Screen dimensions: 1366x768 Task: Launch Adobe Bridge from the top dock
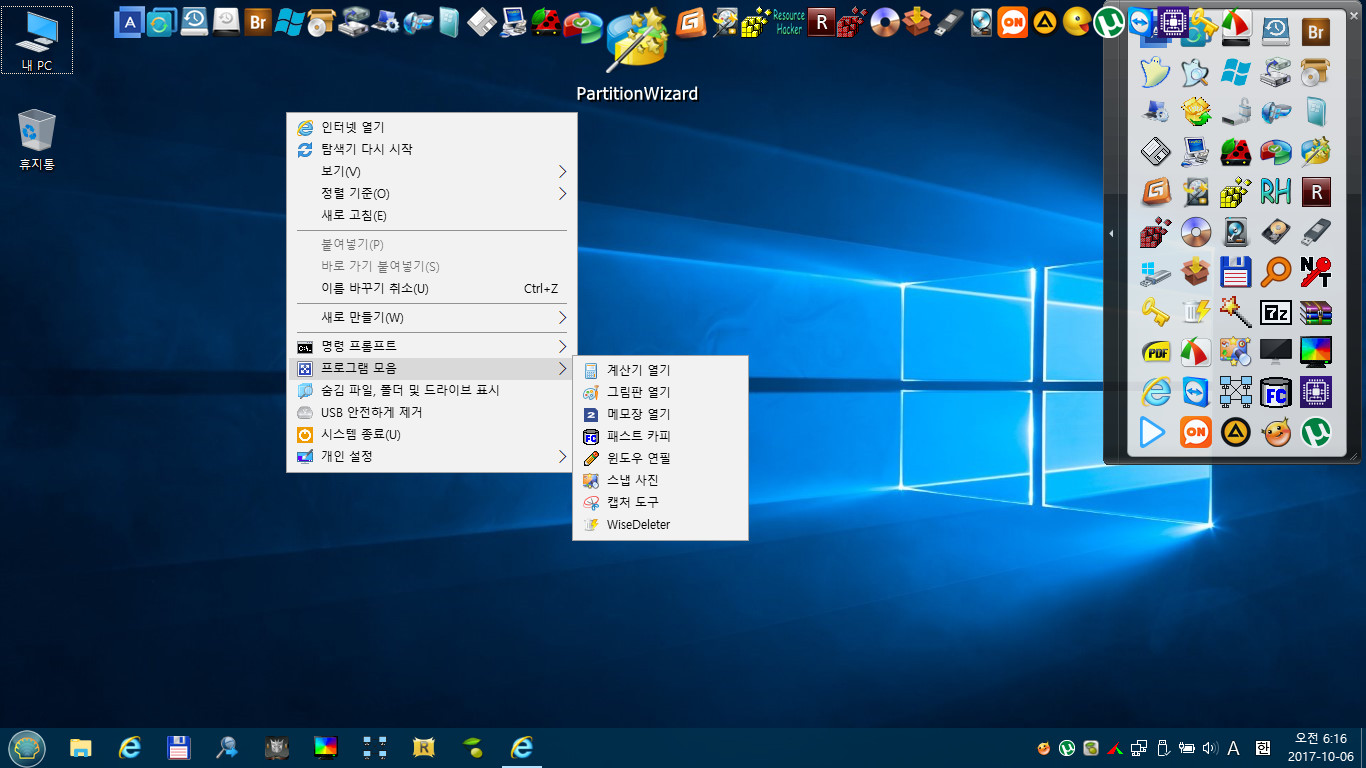point(258,21)
